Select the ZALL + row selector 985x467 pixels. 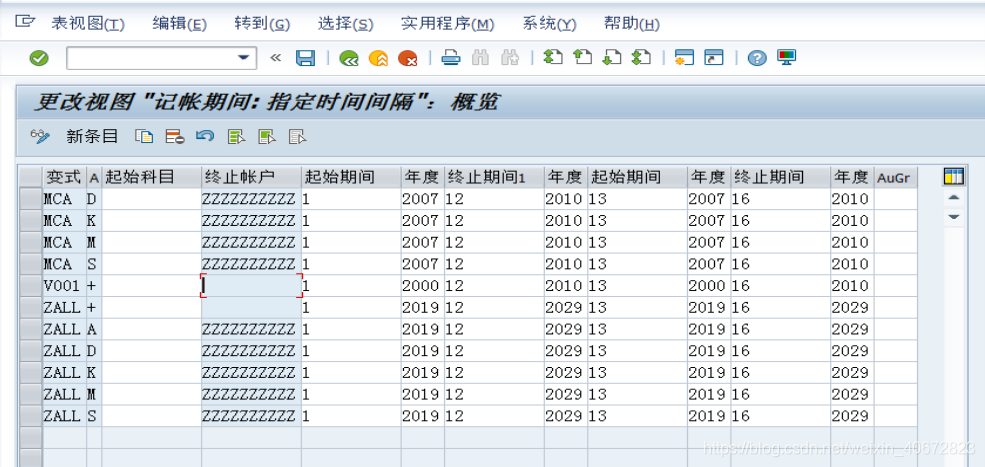click(31, 307)
